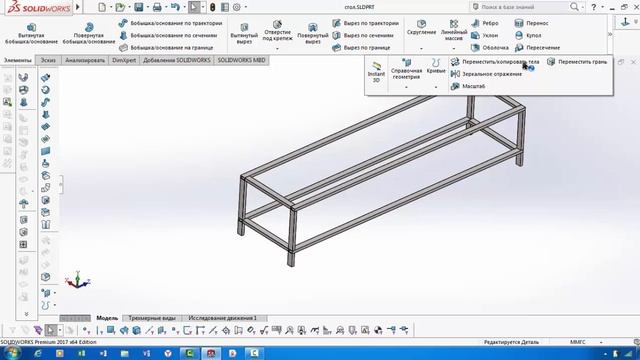Choose Вырез по границе

click(361, 48)
